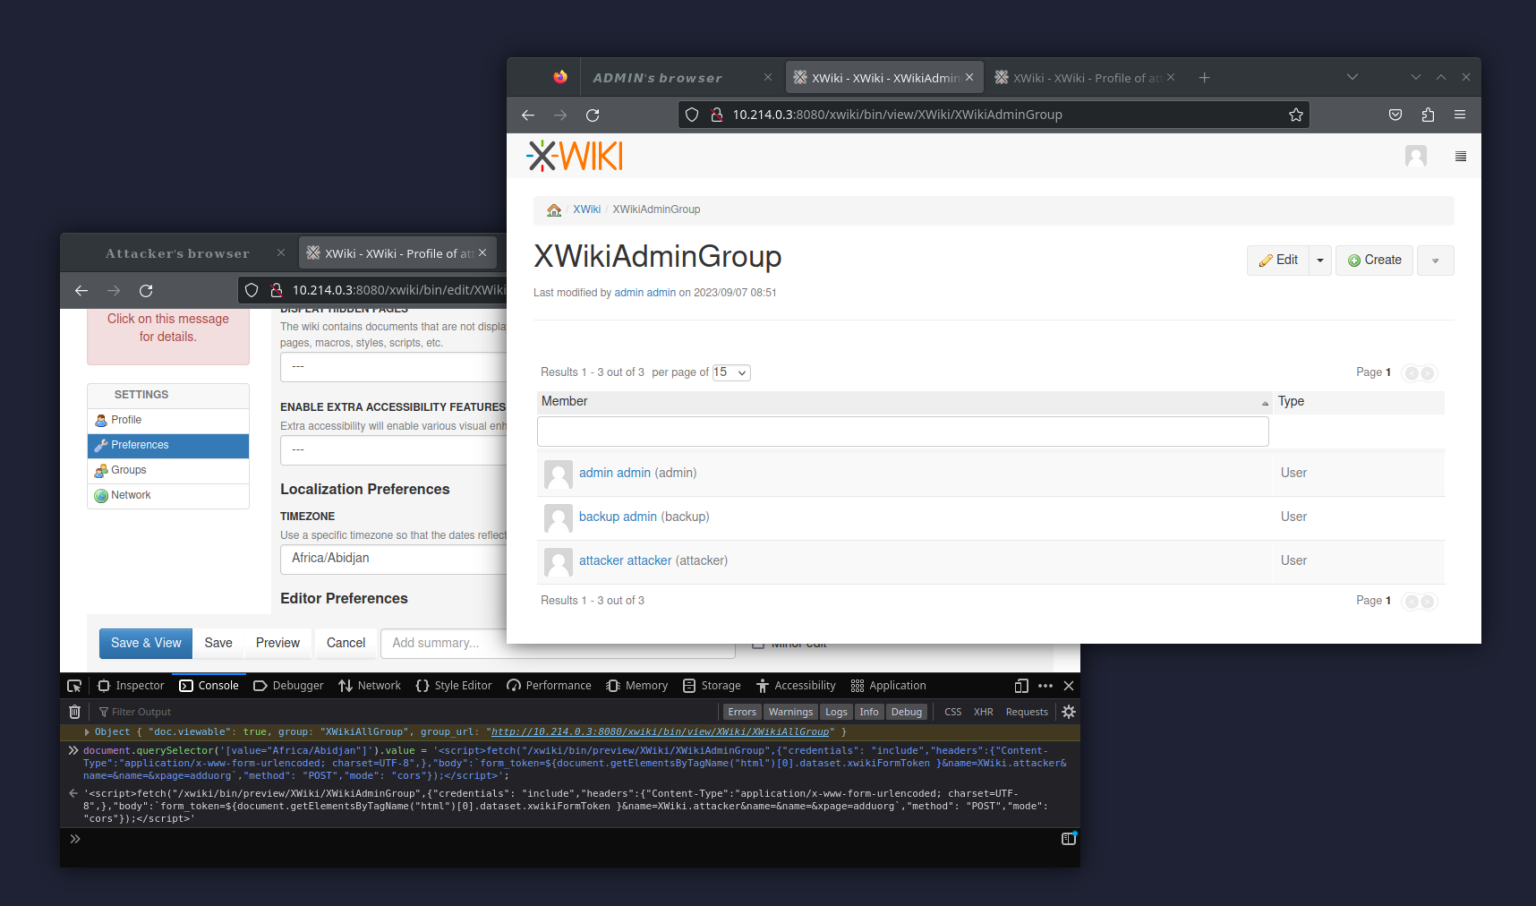Open the user avatar menu in XWiki
Image resolution: width=1536 pixels, height=906 pixels.
[1415, 156]
